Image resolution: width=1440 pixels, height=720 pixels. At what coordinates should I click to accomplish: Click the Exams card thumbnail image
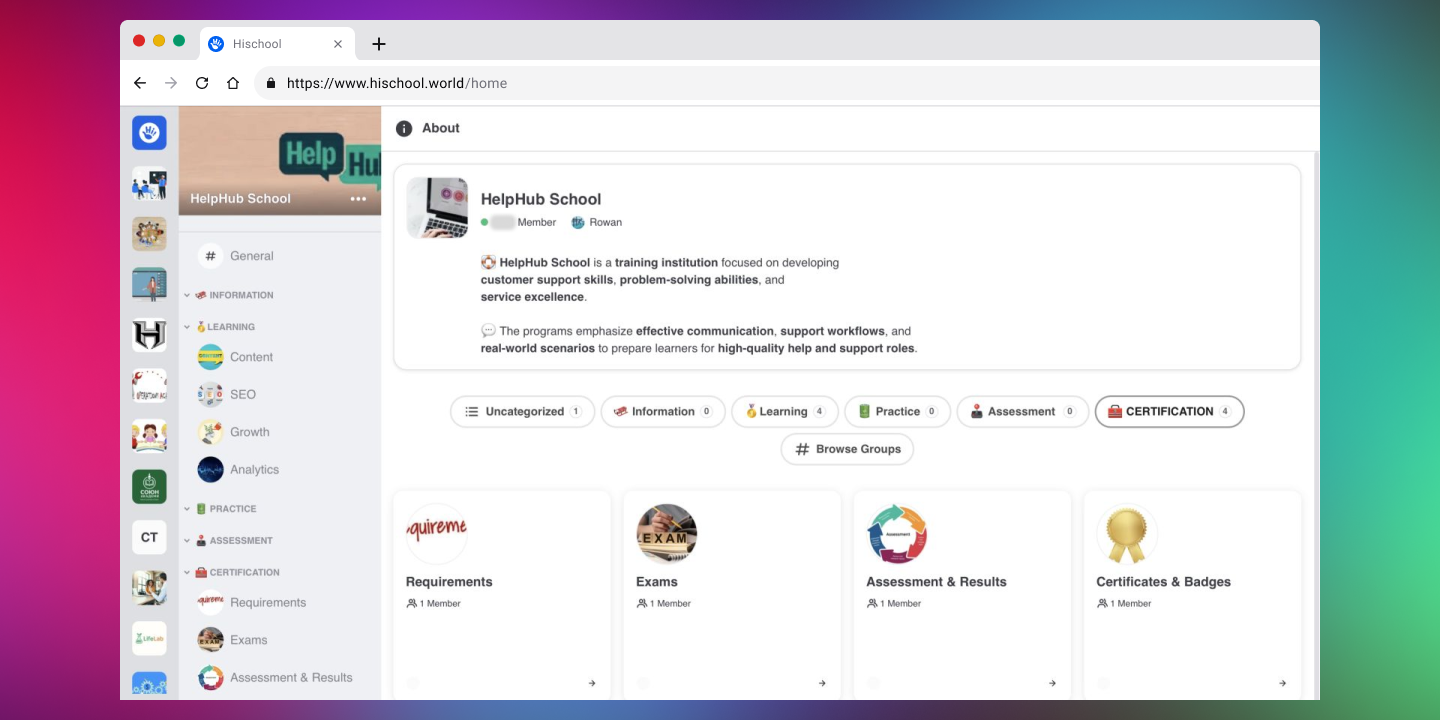(667, 534)
